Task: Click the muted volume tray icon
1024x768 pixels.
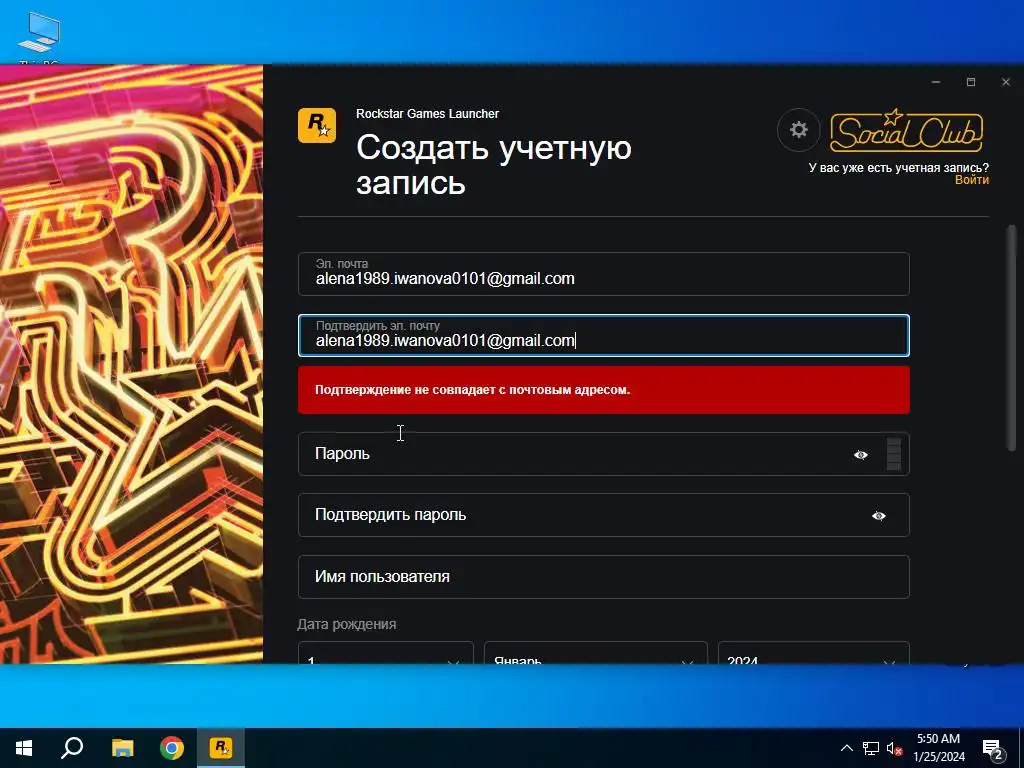Action: point(894,748)
